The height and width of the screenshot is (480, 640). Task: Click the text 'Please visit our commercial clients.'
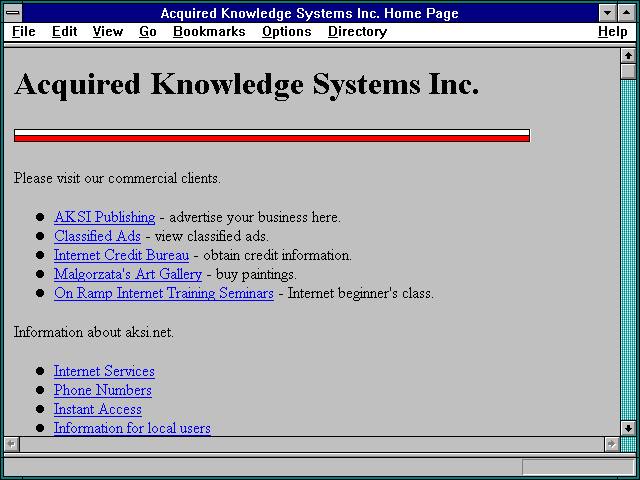point(117,178)
